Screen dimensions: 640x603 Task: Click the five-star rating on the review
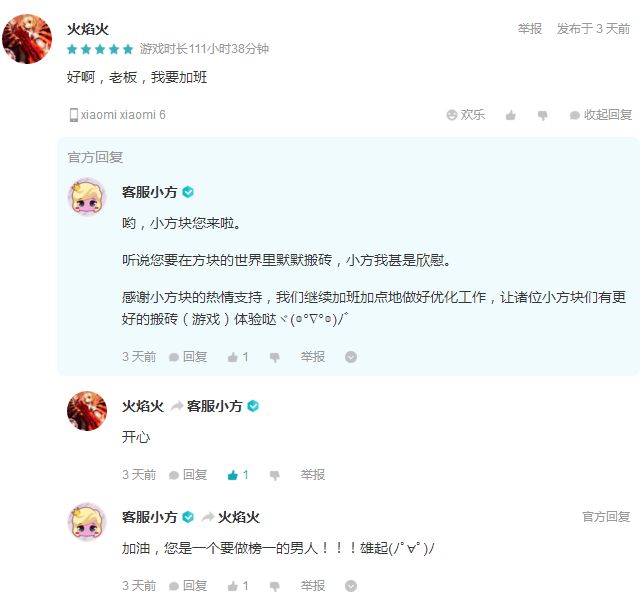pyautogui.click(x=100, y=49)
